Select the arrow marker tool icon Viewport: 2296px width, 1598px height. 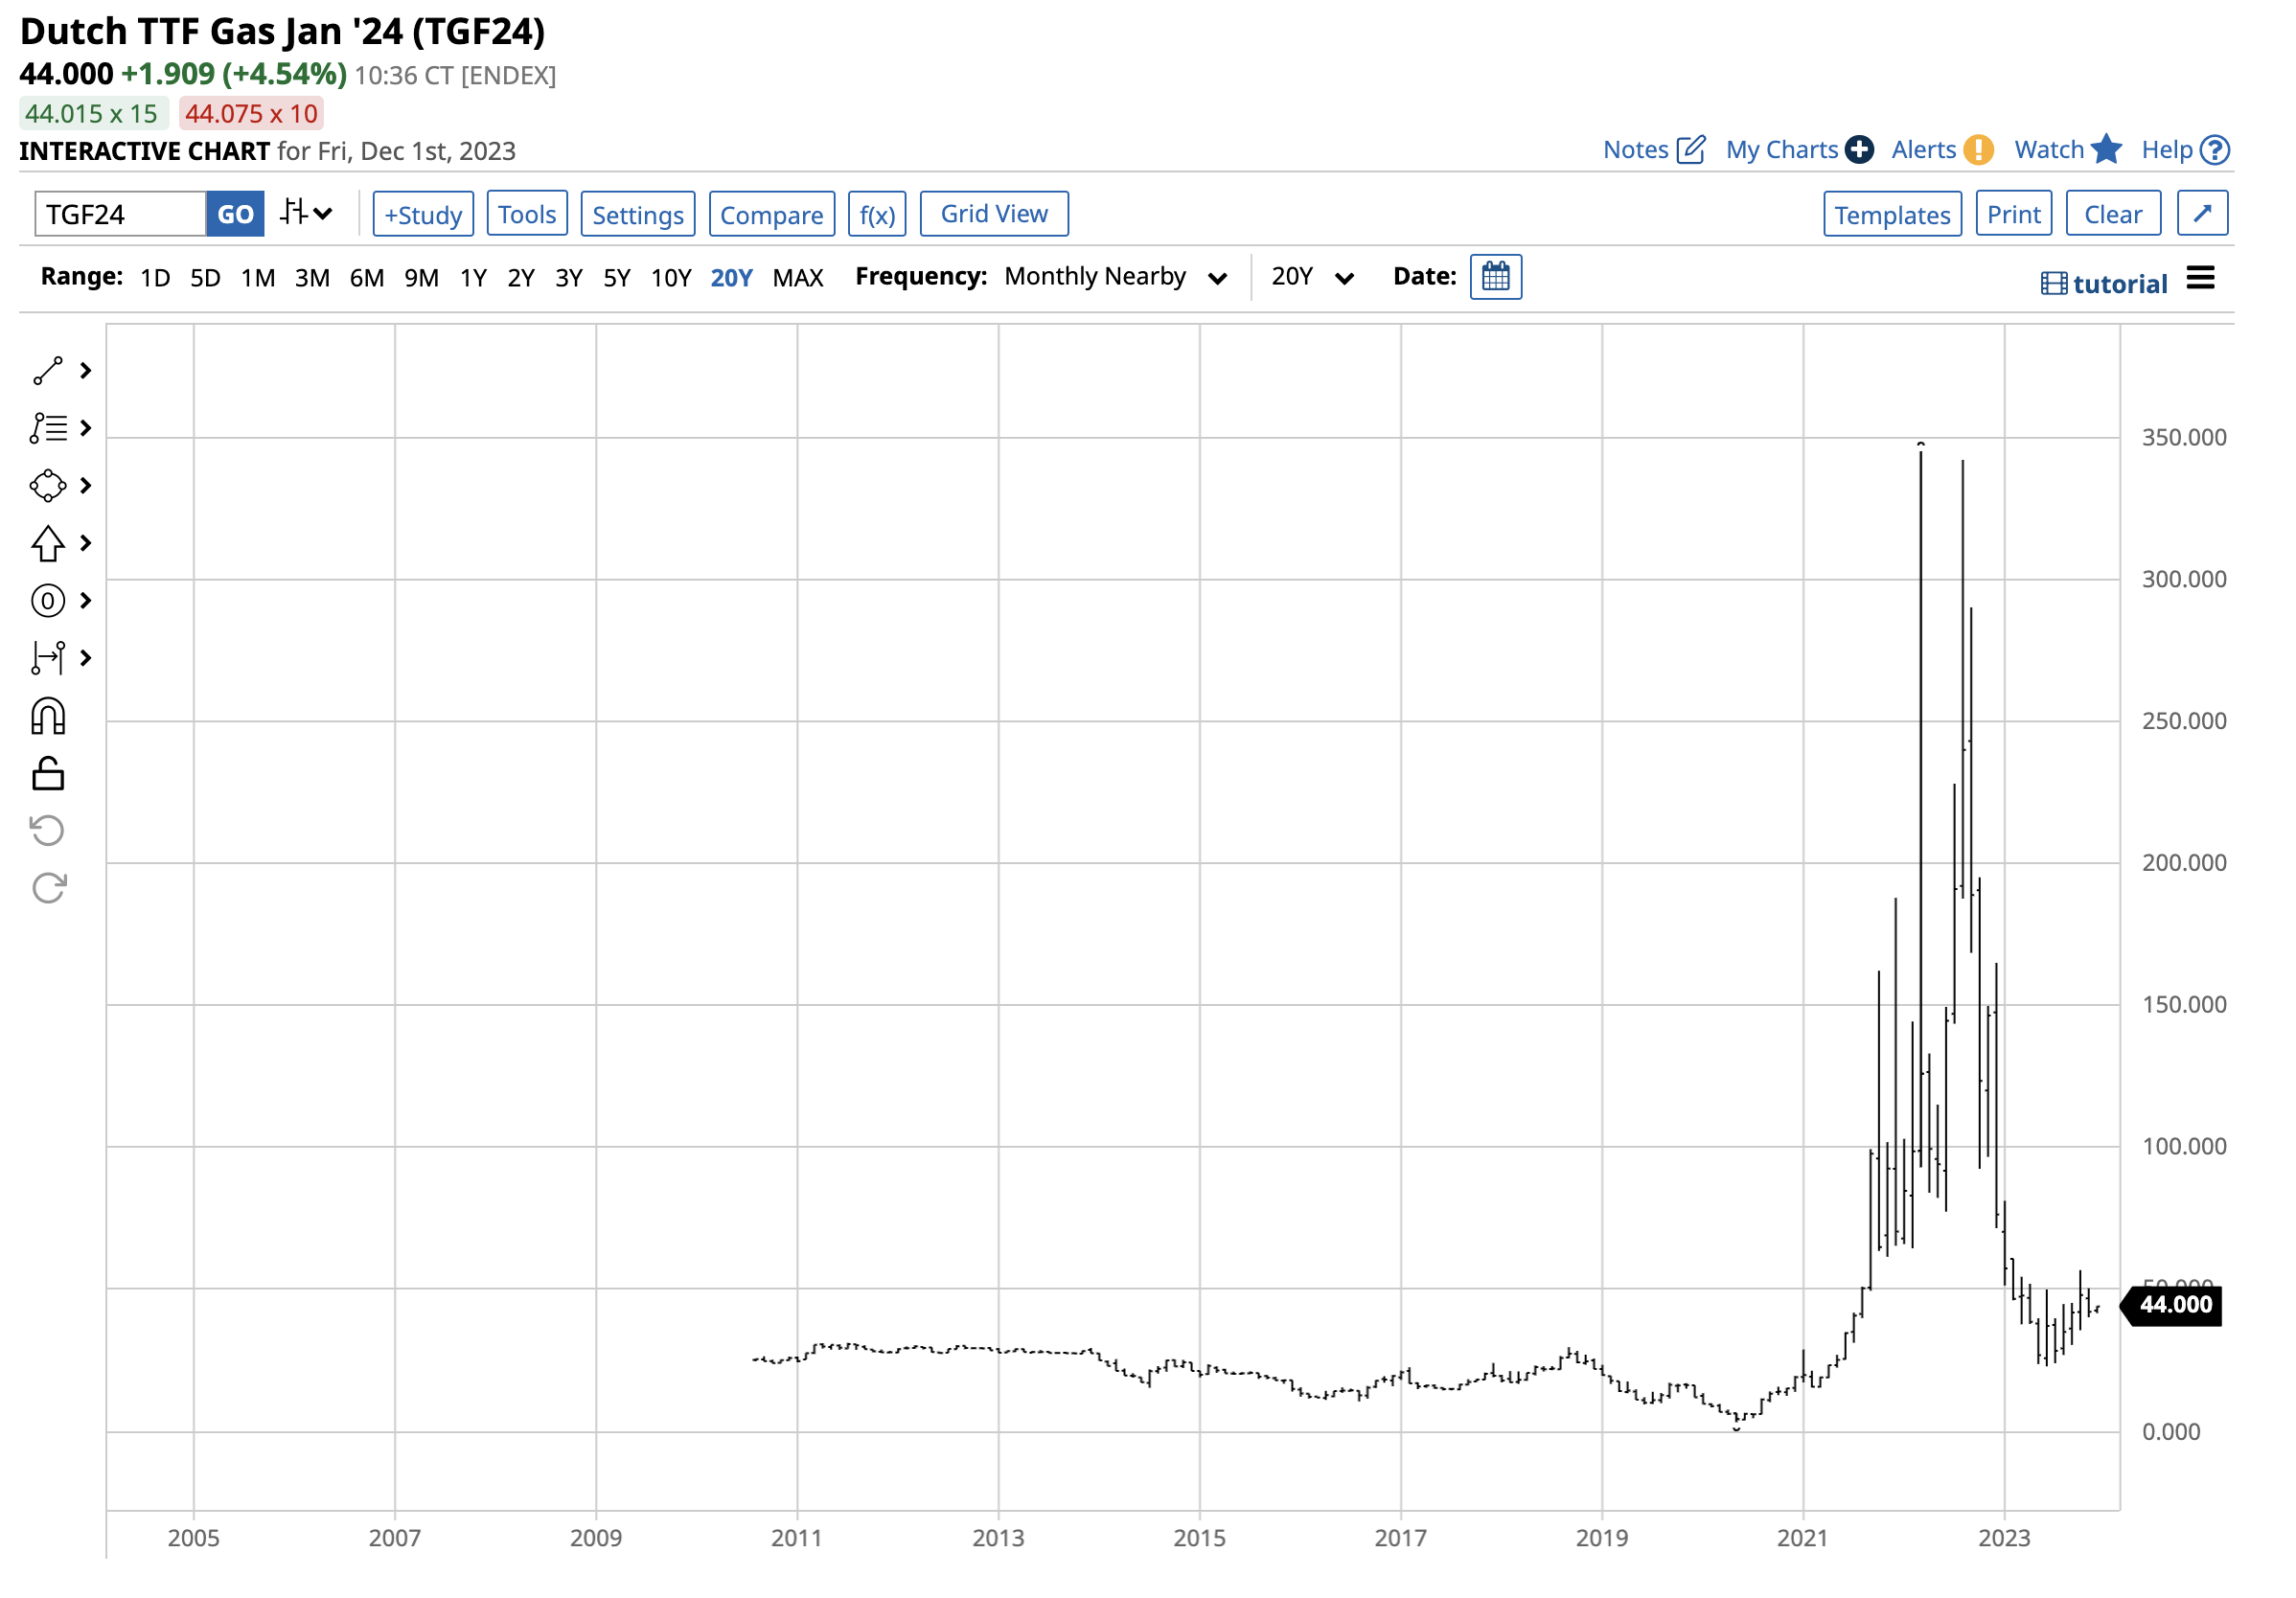coord(48,543)
